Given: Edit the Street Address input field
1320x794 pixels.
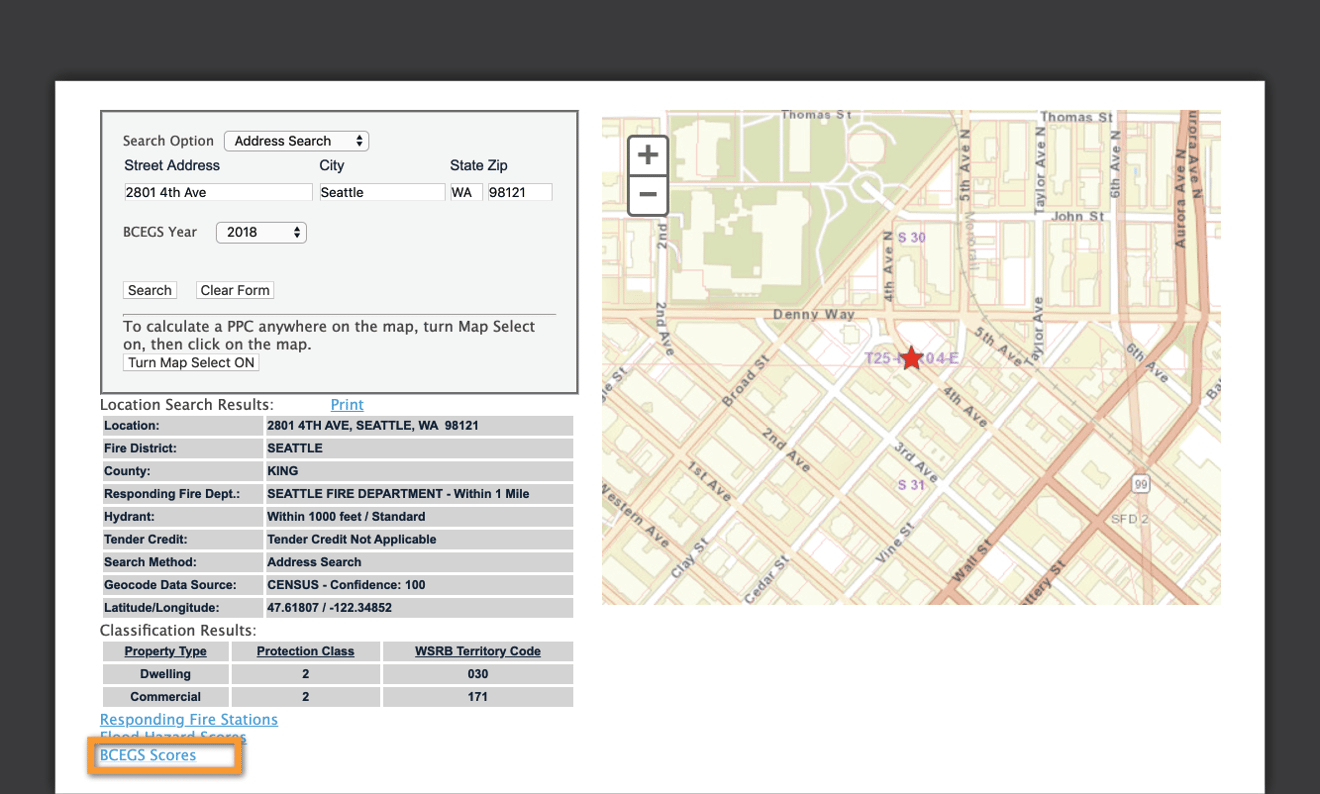Looking at the screenshot, I should tap(217, 191).
